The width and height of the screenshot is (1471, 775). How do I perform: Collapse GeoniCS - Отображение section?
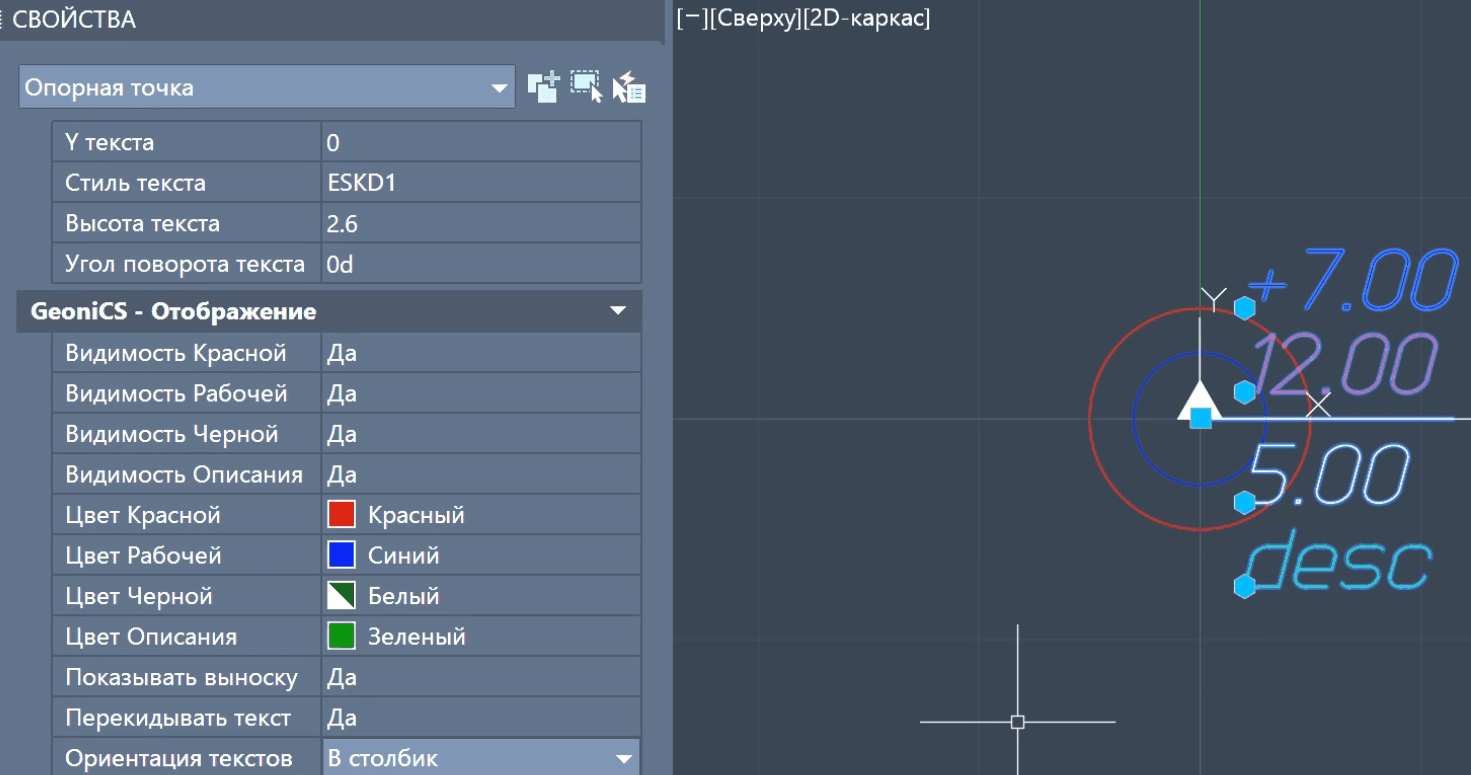coord(618,312)
